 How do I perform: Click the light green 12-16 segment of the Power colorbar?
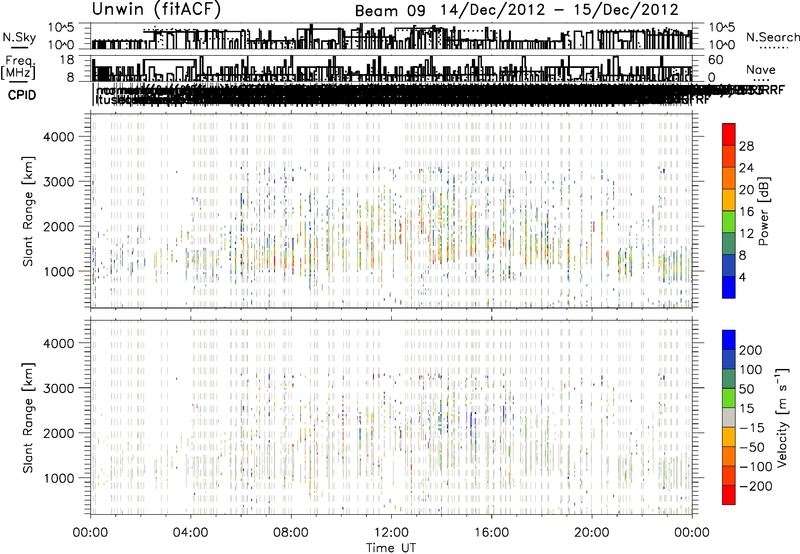tap(729, 221)
